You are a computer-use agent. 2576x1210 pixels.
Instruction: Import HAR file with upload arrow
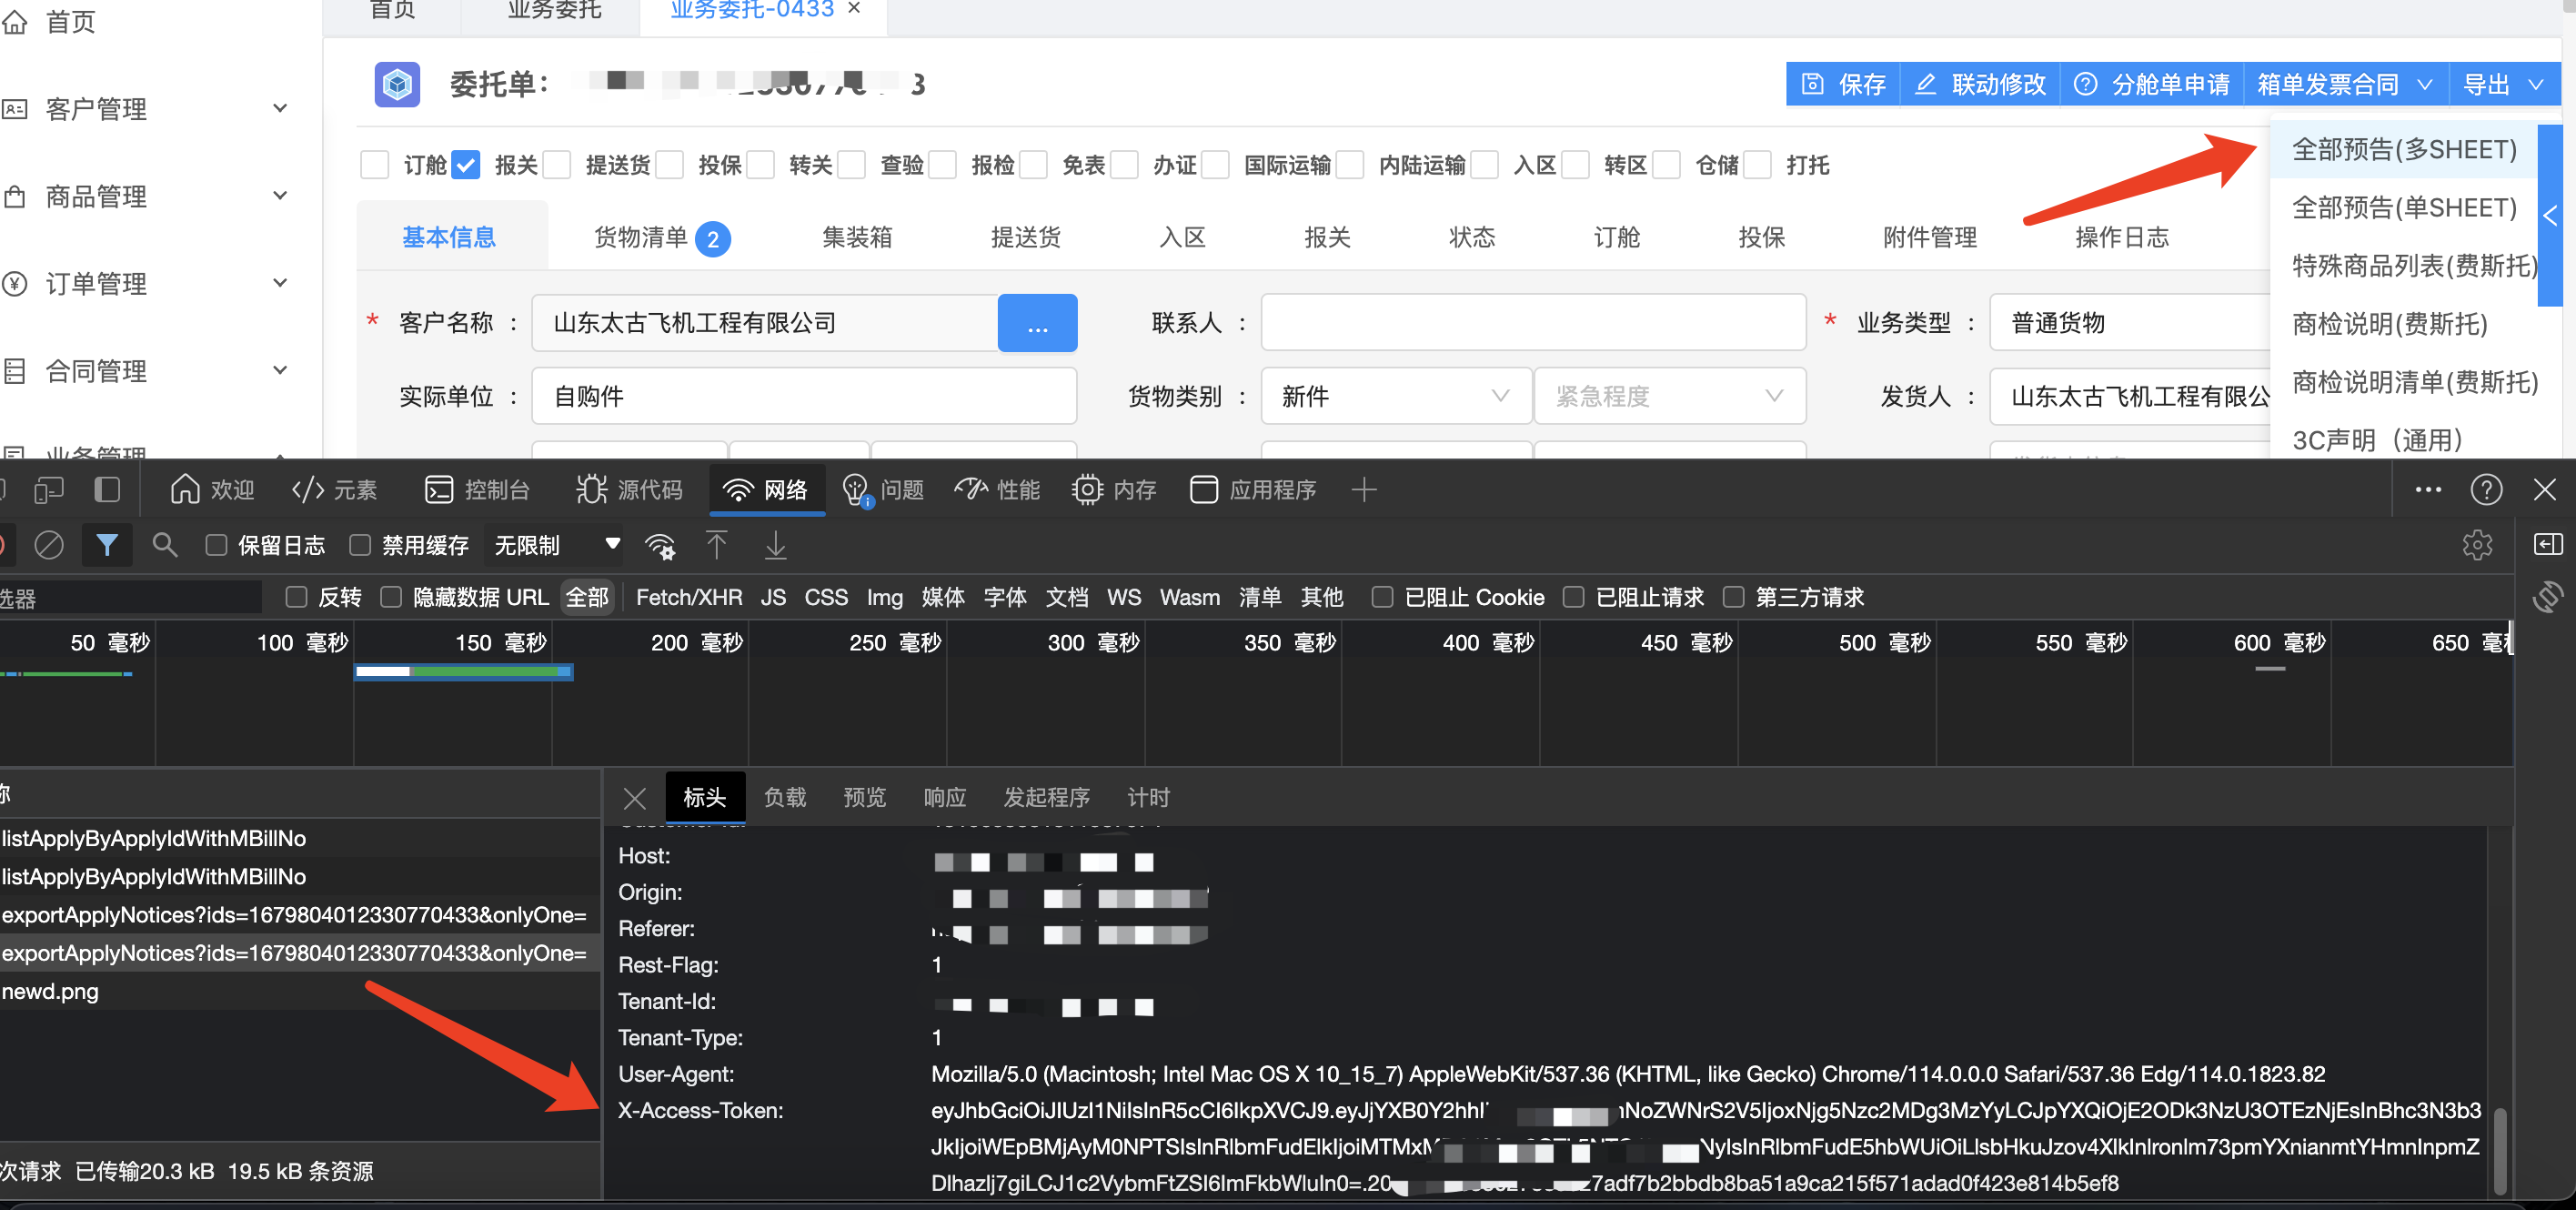click(x=716, y=545)
